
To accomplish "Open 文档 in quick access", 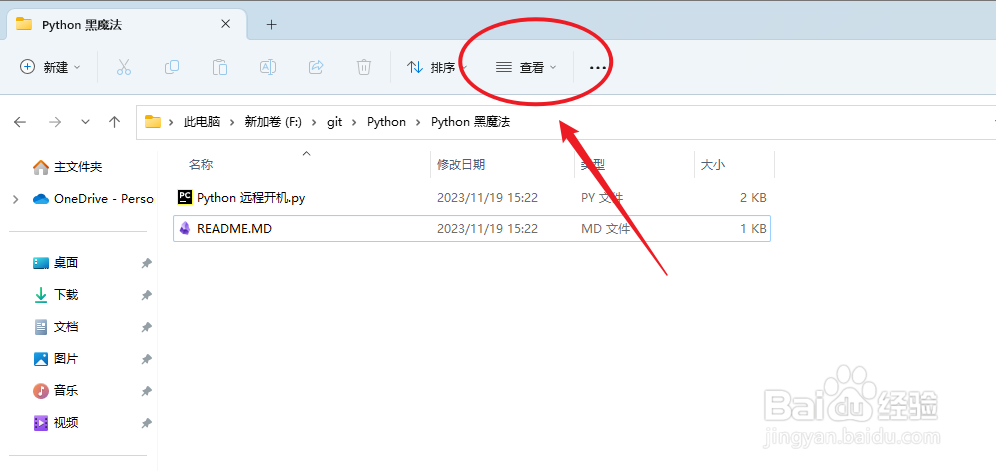I will 66,327.
